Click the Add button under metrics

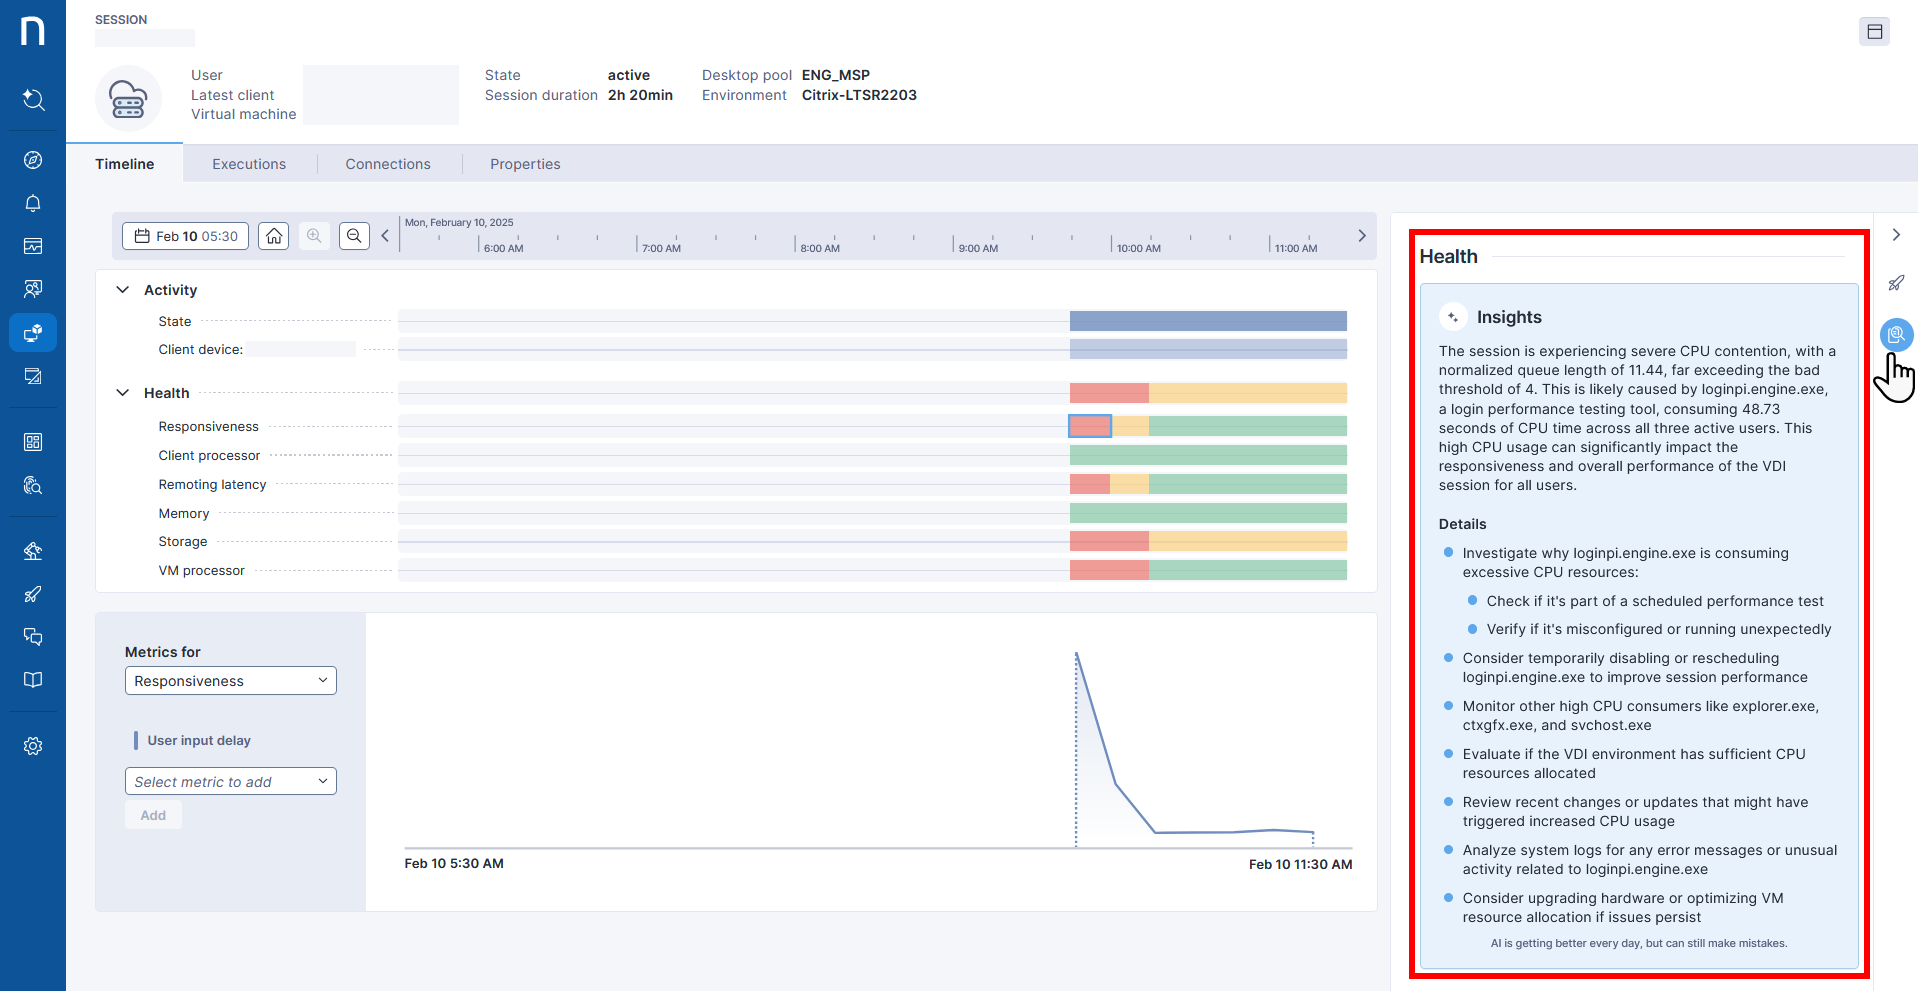pyautogui.click(x=153, y=814)
